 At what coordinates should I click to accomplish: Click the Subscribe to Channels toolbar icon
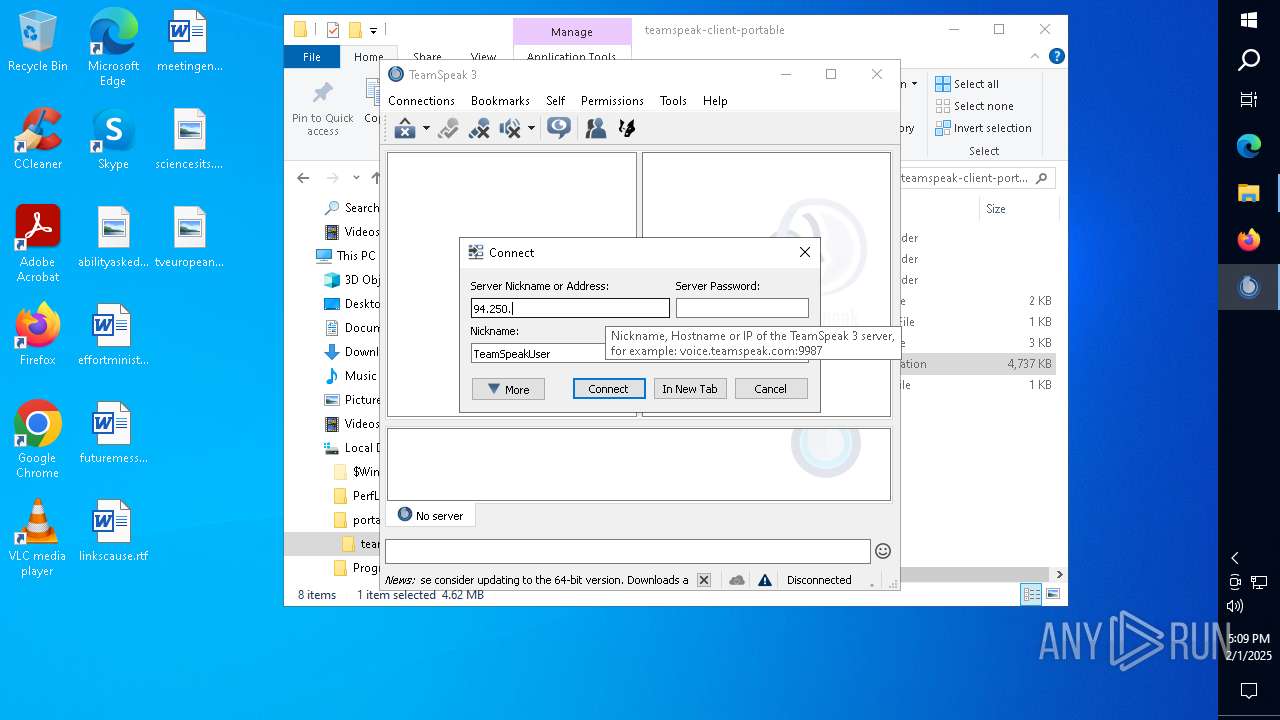tap(559, 128)
